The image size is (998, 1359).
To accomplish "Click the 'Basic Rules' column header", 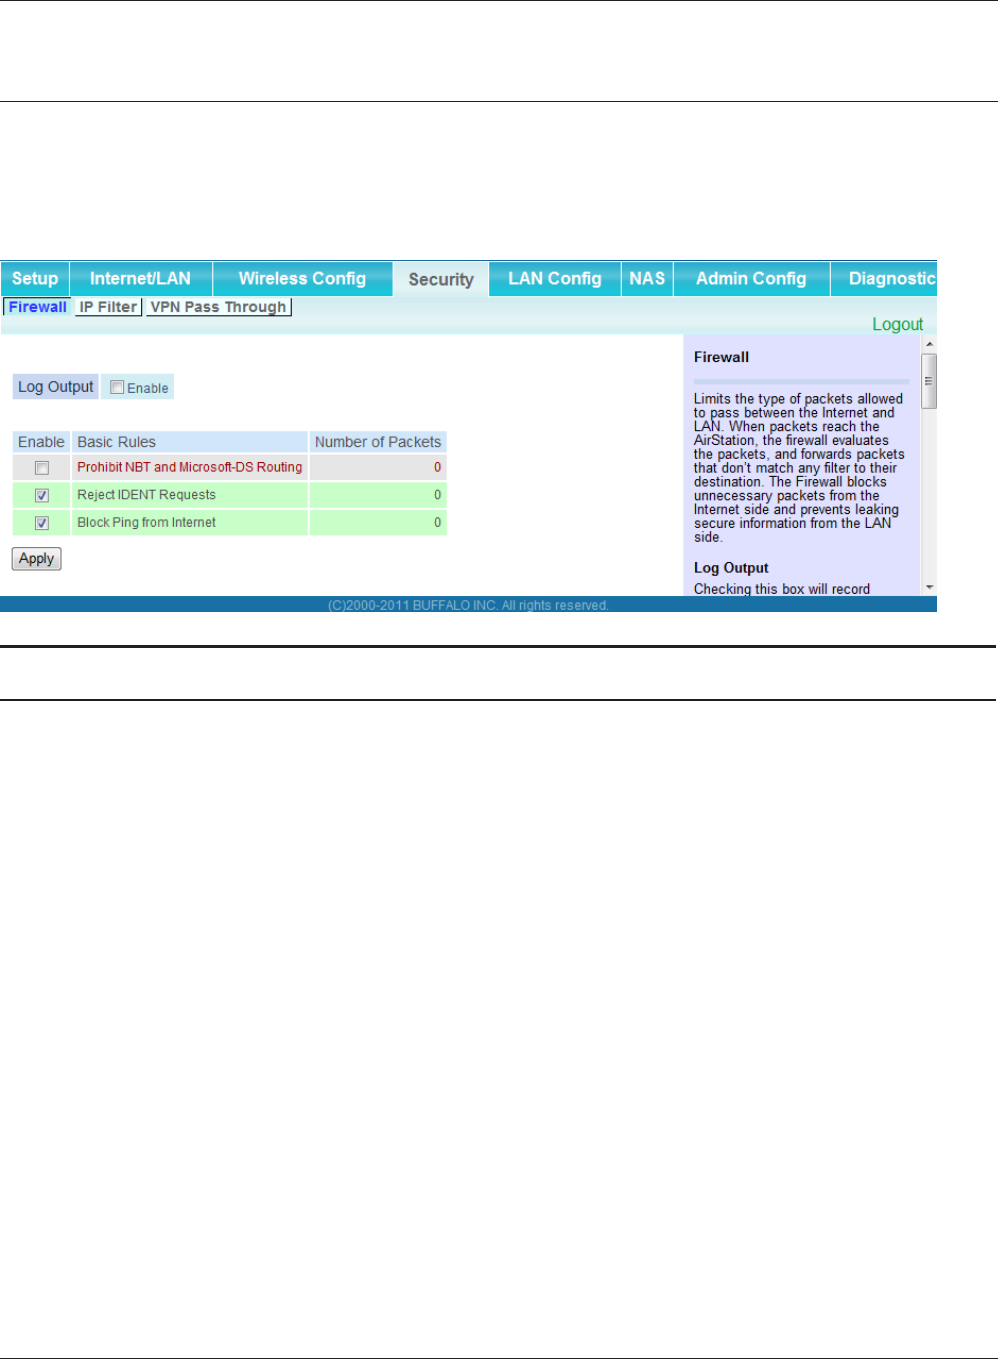I will pyautogui.click(x=190, y=442).
